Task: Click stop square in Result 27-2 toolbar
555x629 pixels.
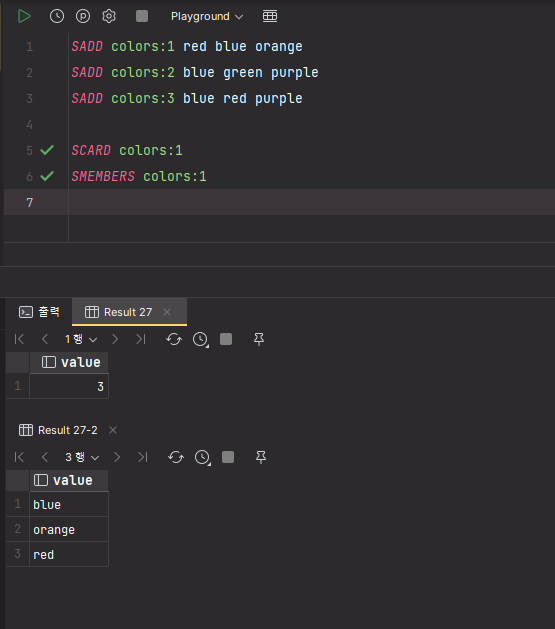Action: 228,457
